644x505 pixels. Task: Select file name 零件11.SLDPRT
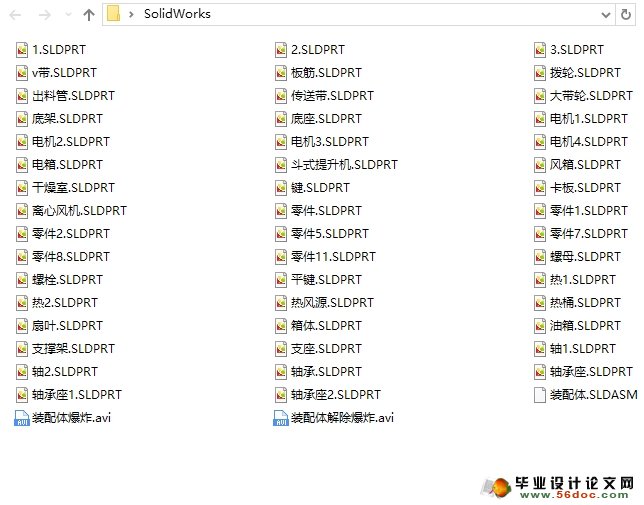point(334,257)
